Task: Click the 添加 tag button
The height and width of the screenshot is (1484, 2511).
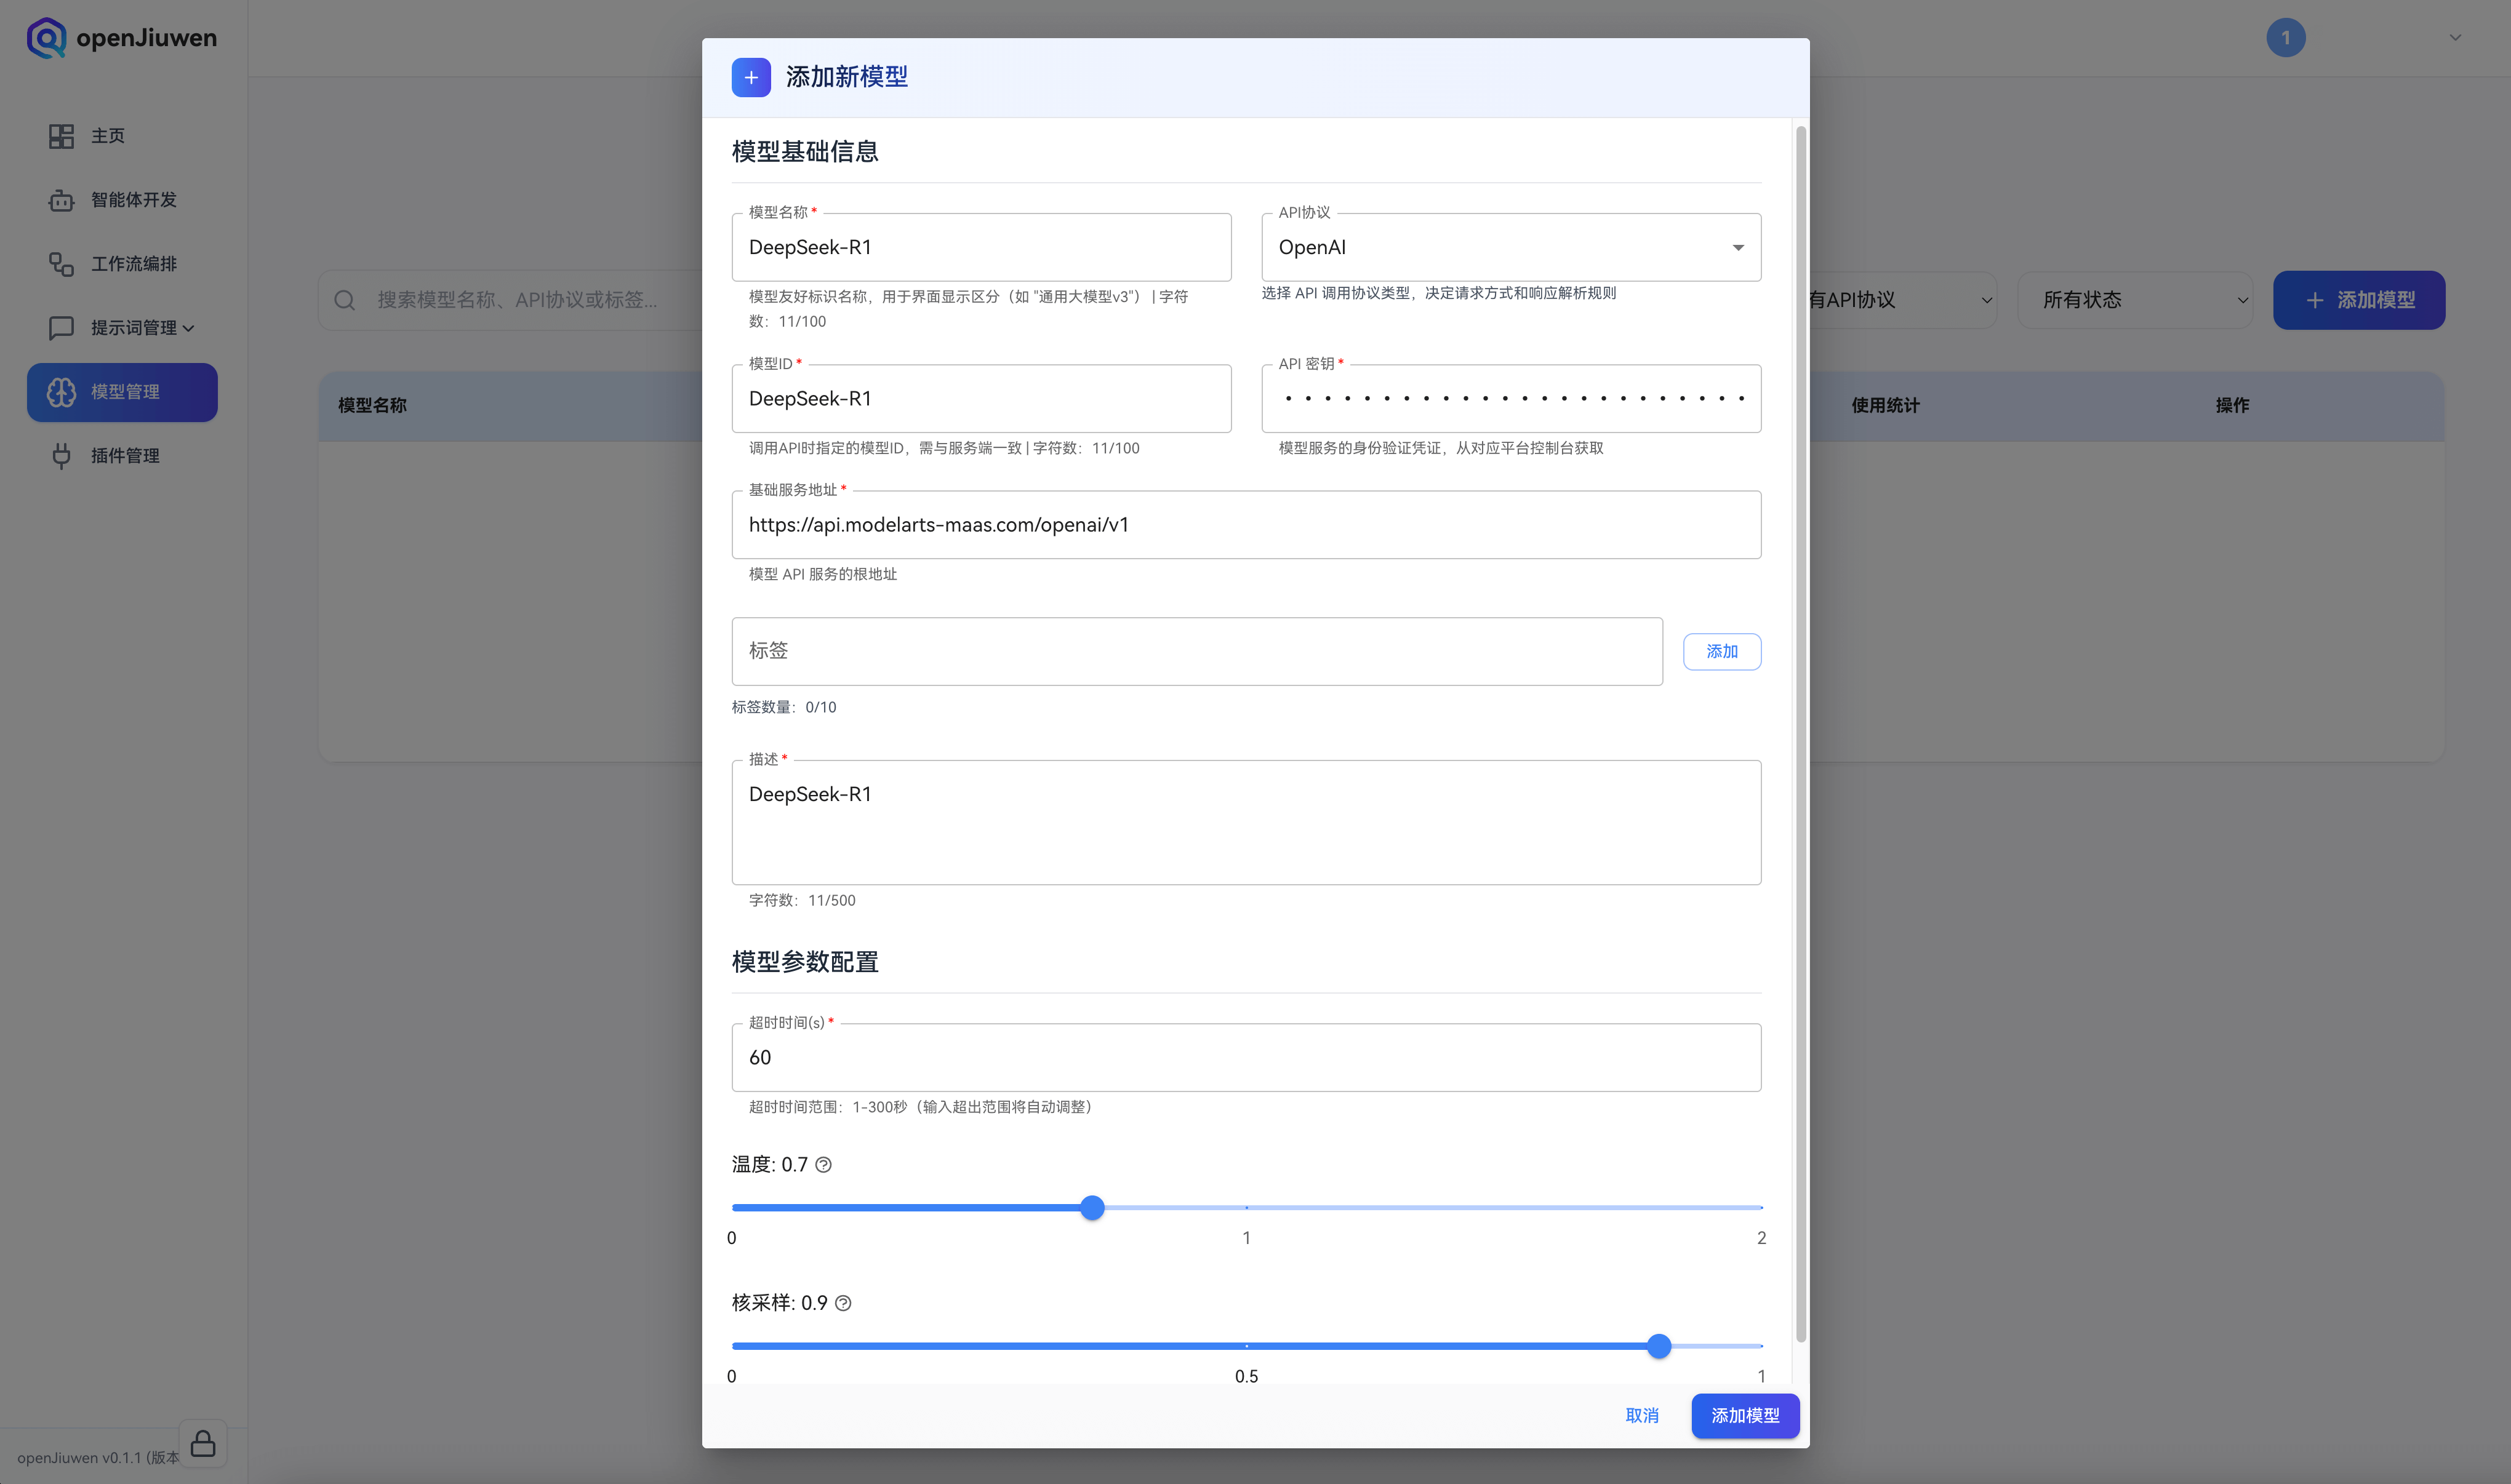Action: [x=1721, y=651]
